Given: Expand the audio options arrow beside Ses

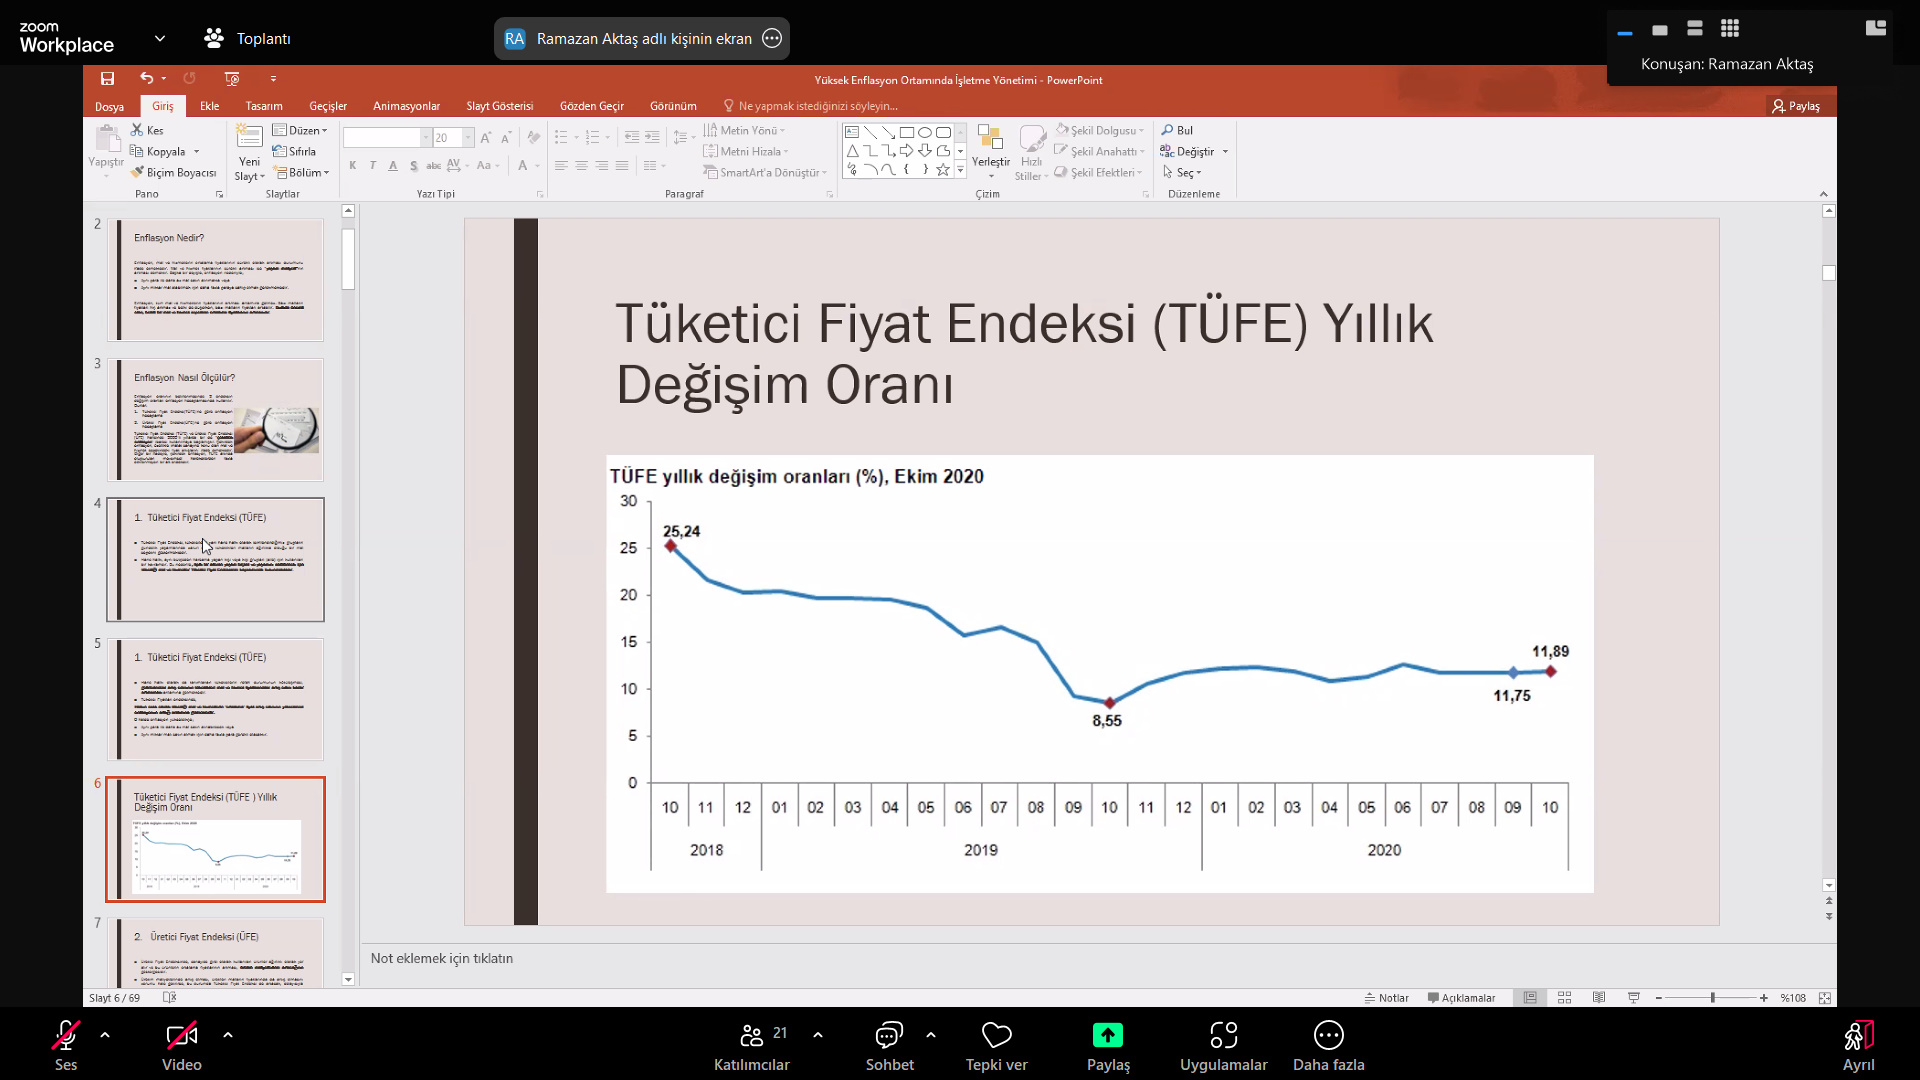Looking at the screenshot, I should [105, 1036].
